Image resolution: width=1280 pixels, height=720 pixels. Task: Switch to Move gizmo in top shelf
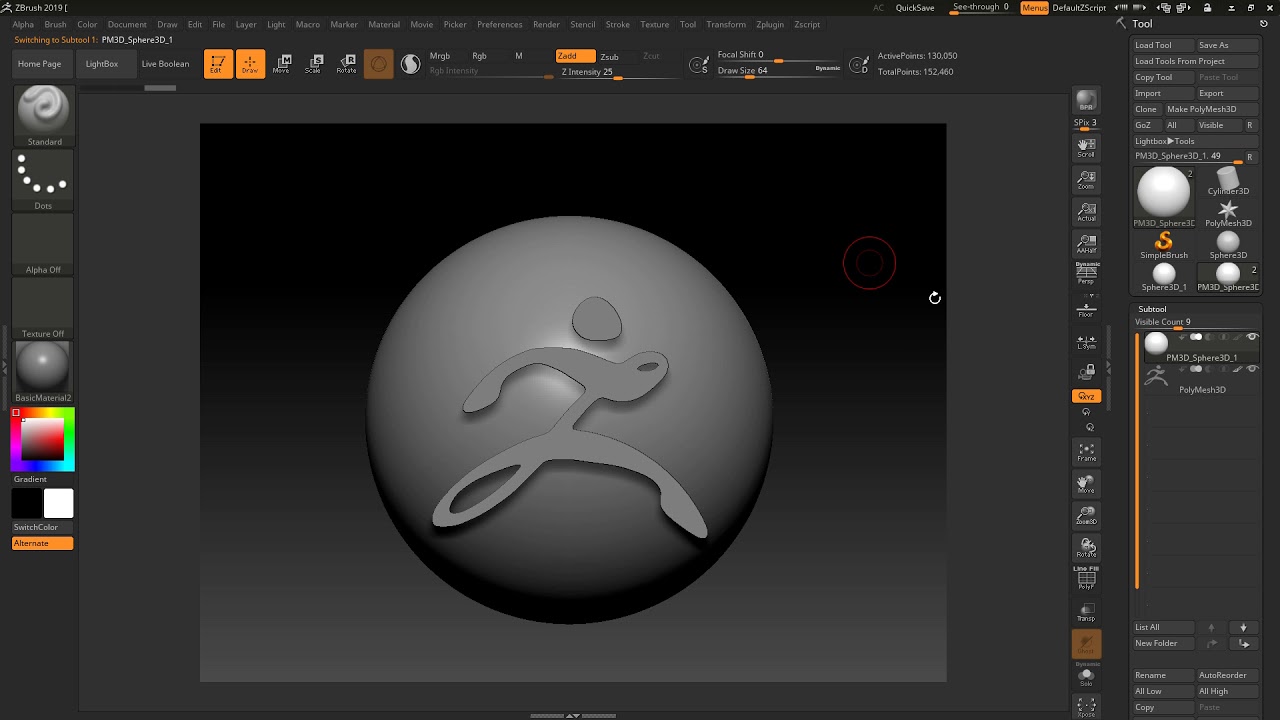[282, 64]
